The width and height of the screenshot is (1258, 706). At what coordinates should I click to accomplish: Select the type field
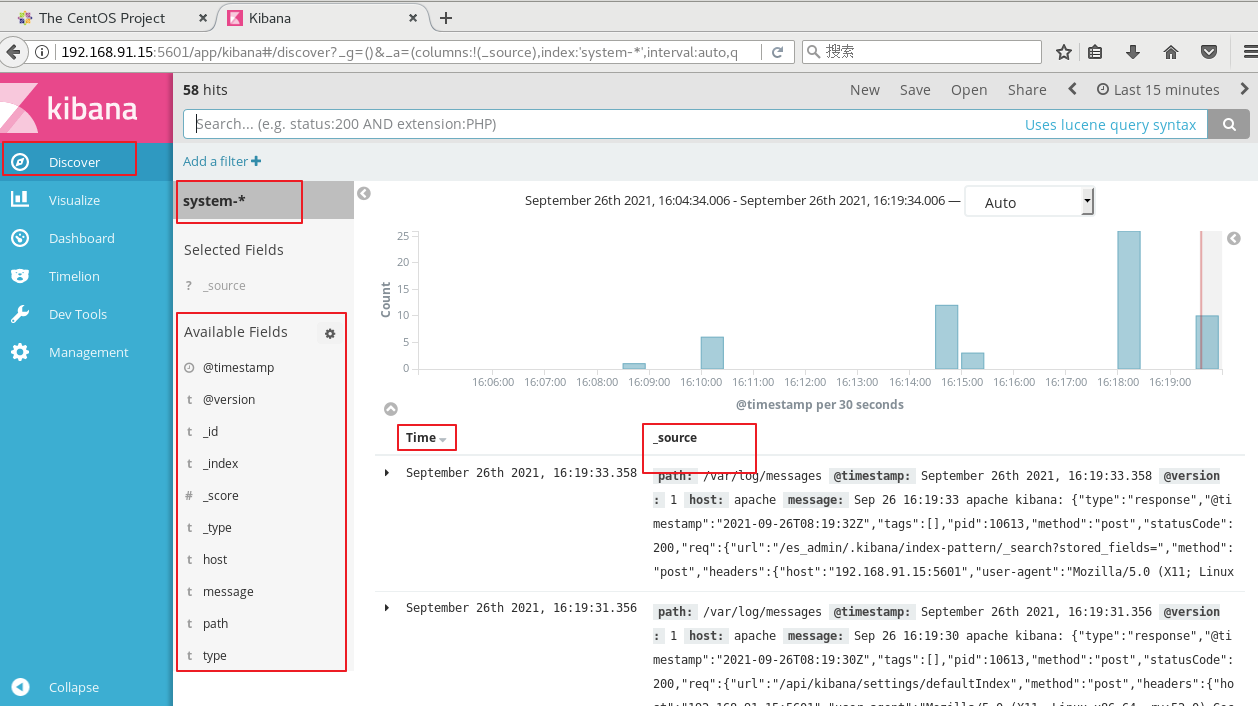[x=214, y=656]
